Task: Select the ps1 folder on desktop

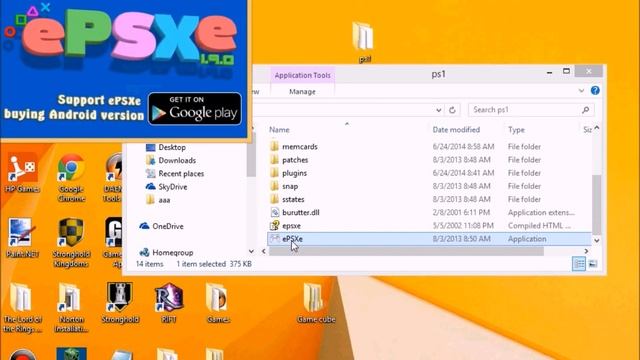Action: pos(364,42)
